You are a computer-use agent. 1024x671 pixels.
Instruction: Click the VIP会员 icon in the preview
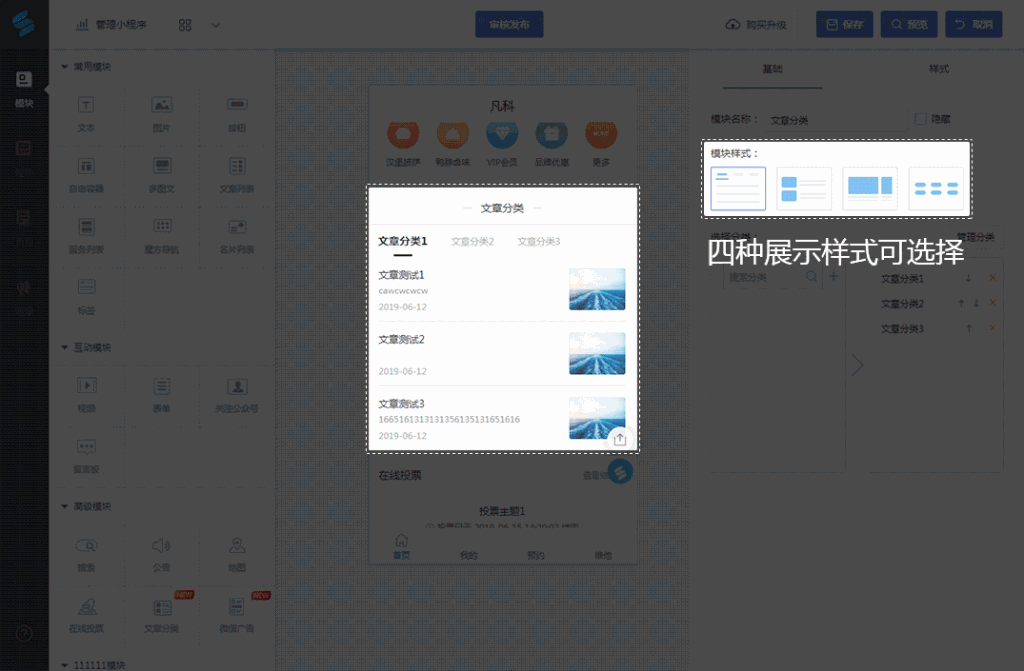pyautogui.click(x=502, y=134)
